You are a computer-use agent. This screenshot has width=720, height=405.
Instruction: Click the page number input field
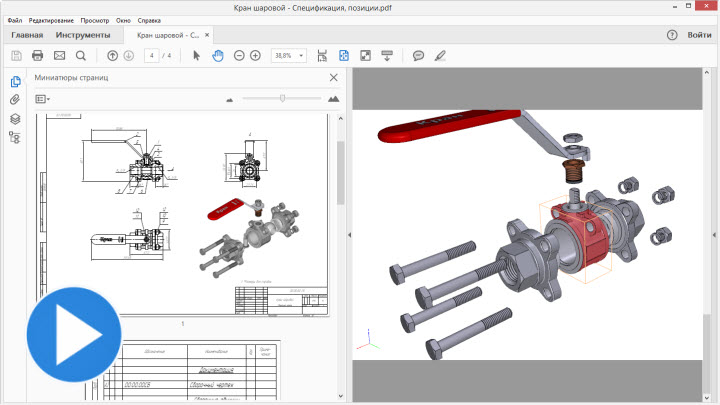[x=151, y=55]
